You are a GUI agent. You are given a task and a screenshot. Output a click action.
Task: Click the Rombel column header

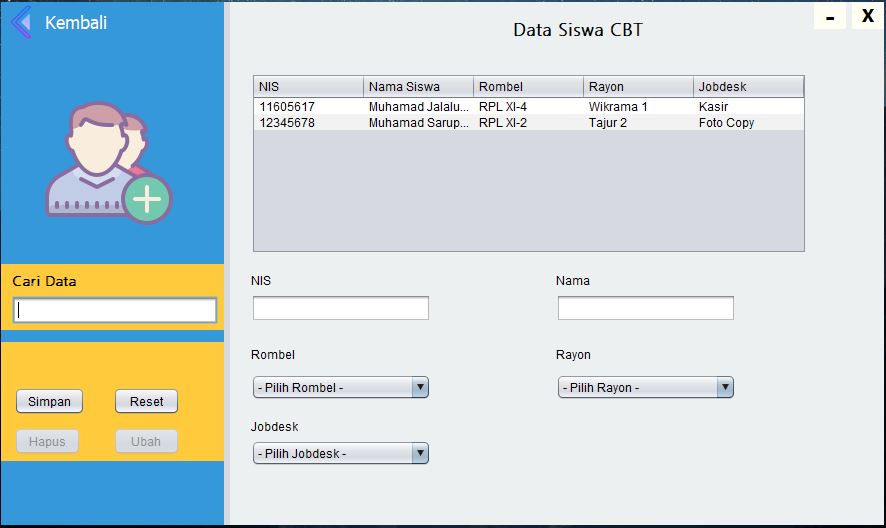click(528, 86)
